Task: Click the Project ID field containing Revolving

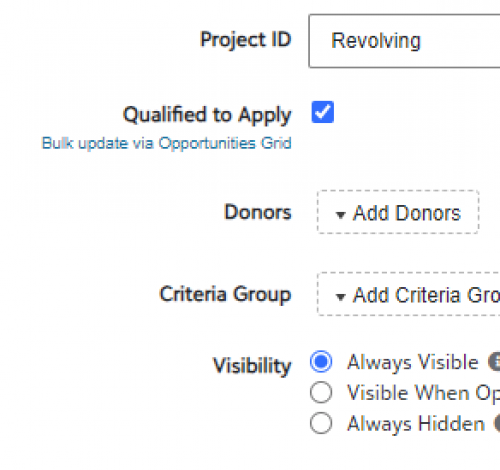Action: tap(404, 41)
